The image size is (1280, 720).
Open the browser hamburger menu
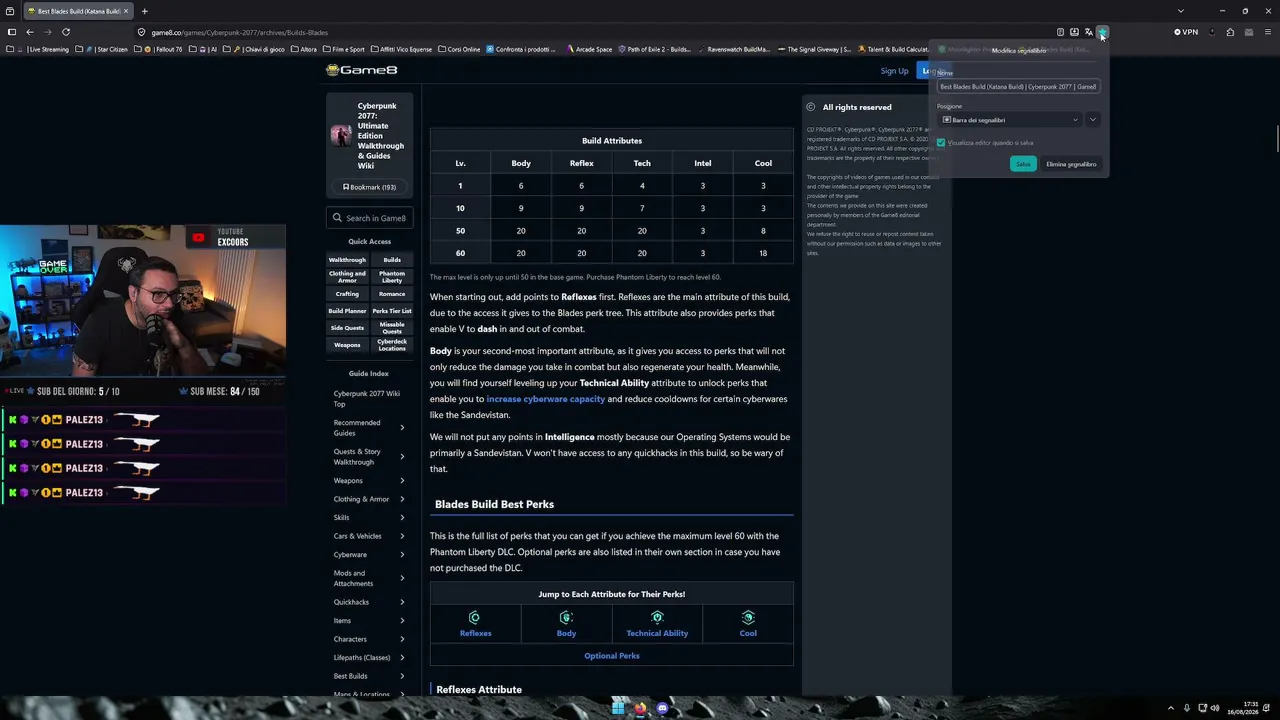(x=1268, y=32)
